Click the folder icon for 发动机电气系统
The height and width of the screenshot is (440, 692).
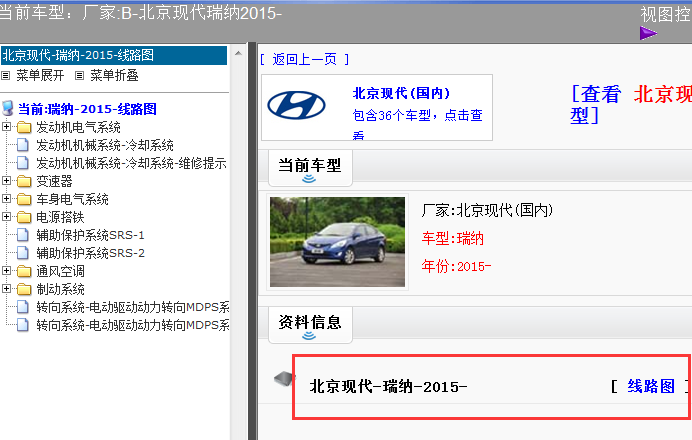(24, 128)
